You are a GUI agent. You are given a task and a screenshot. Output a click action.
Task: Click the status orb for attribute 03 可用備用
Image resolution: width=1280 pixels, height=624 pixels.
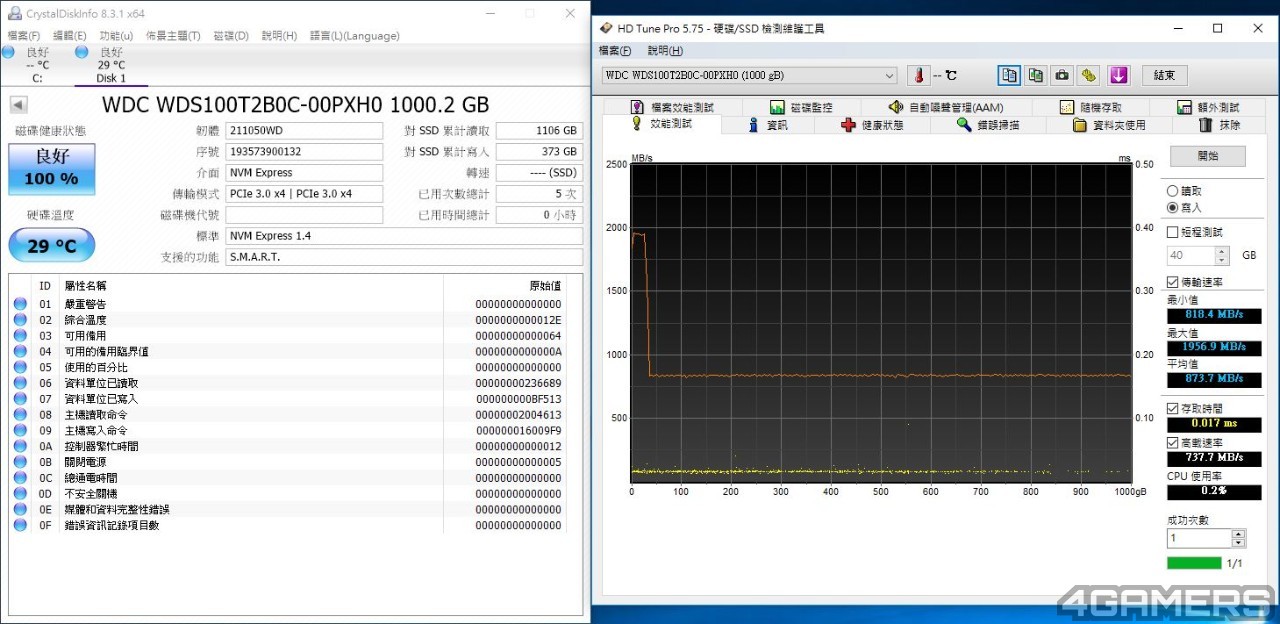(20, 336)
